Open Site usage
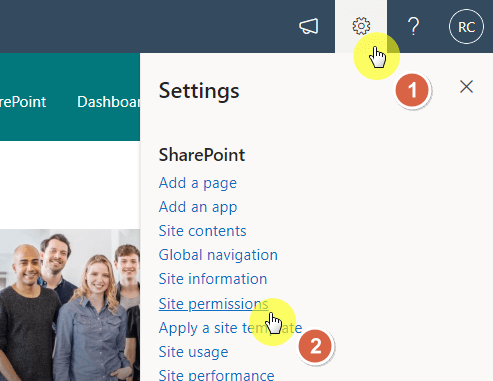The height and width of the screenshot is (381, 493). tap(193, 352)
